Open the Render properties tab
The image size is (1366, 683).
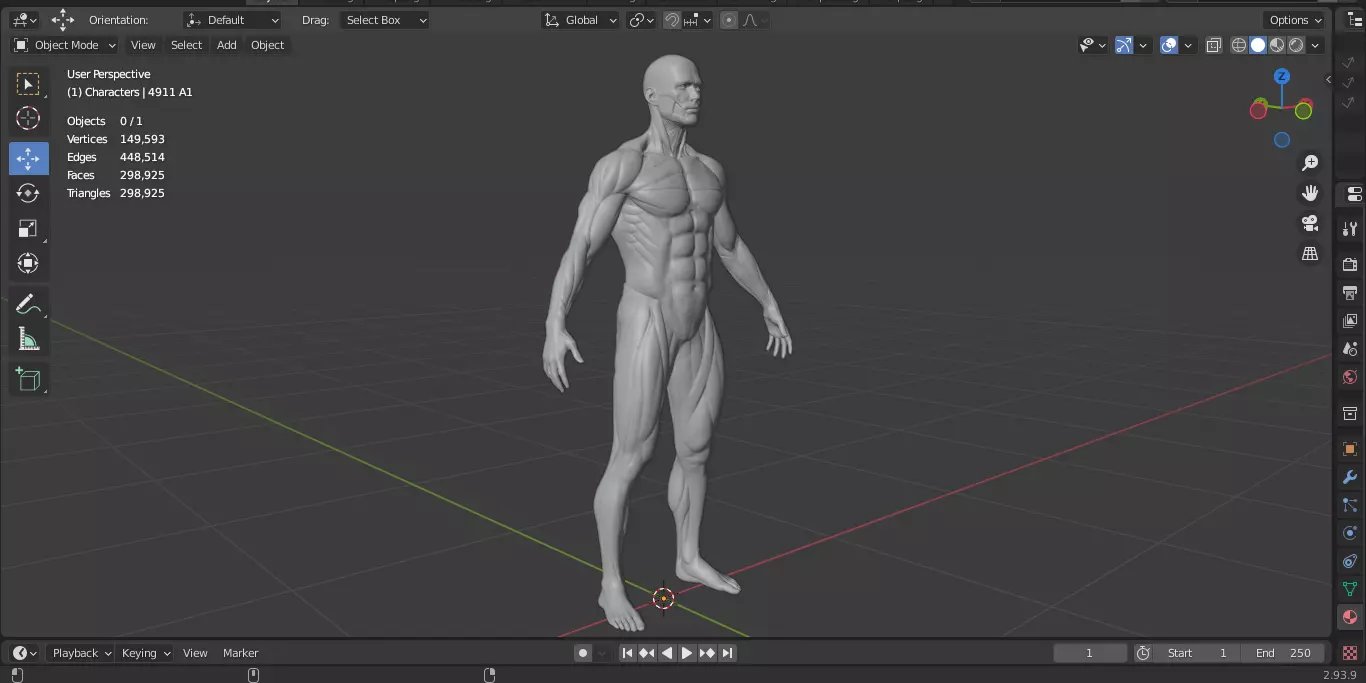tap(1350, 264)
